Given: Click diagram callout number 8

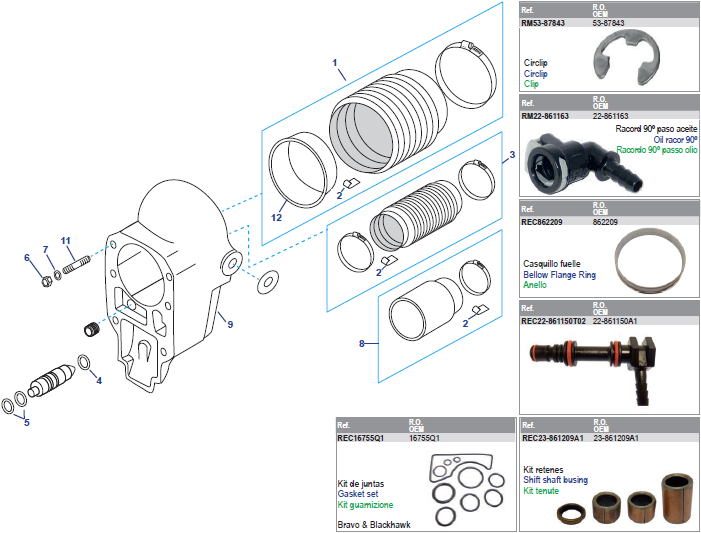Looking at the screenshot, I should tap(362, 343).
